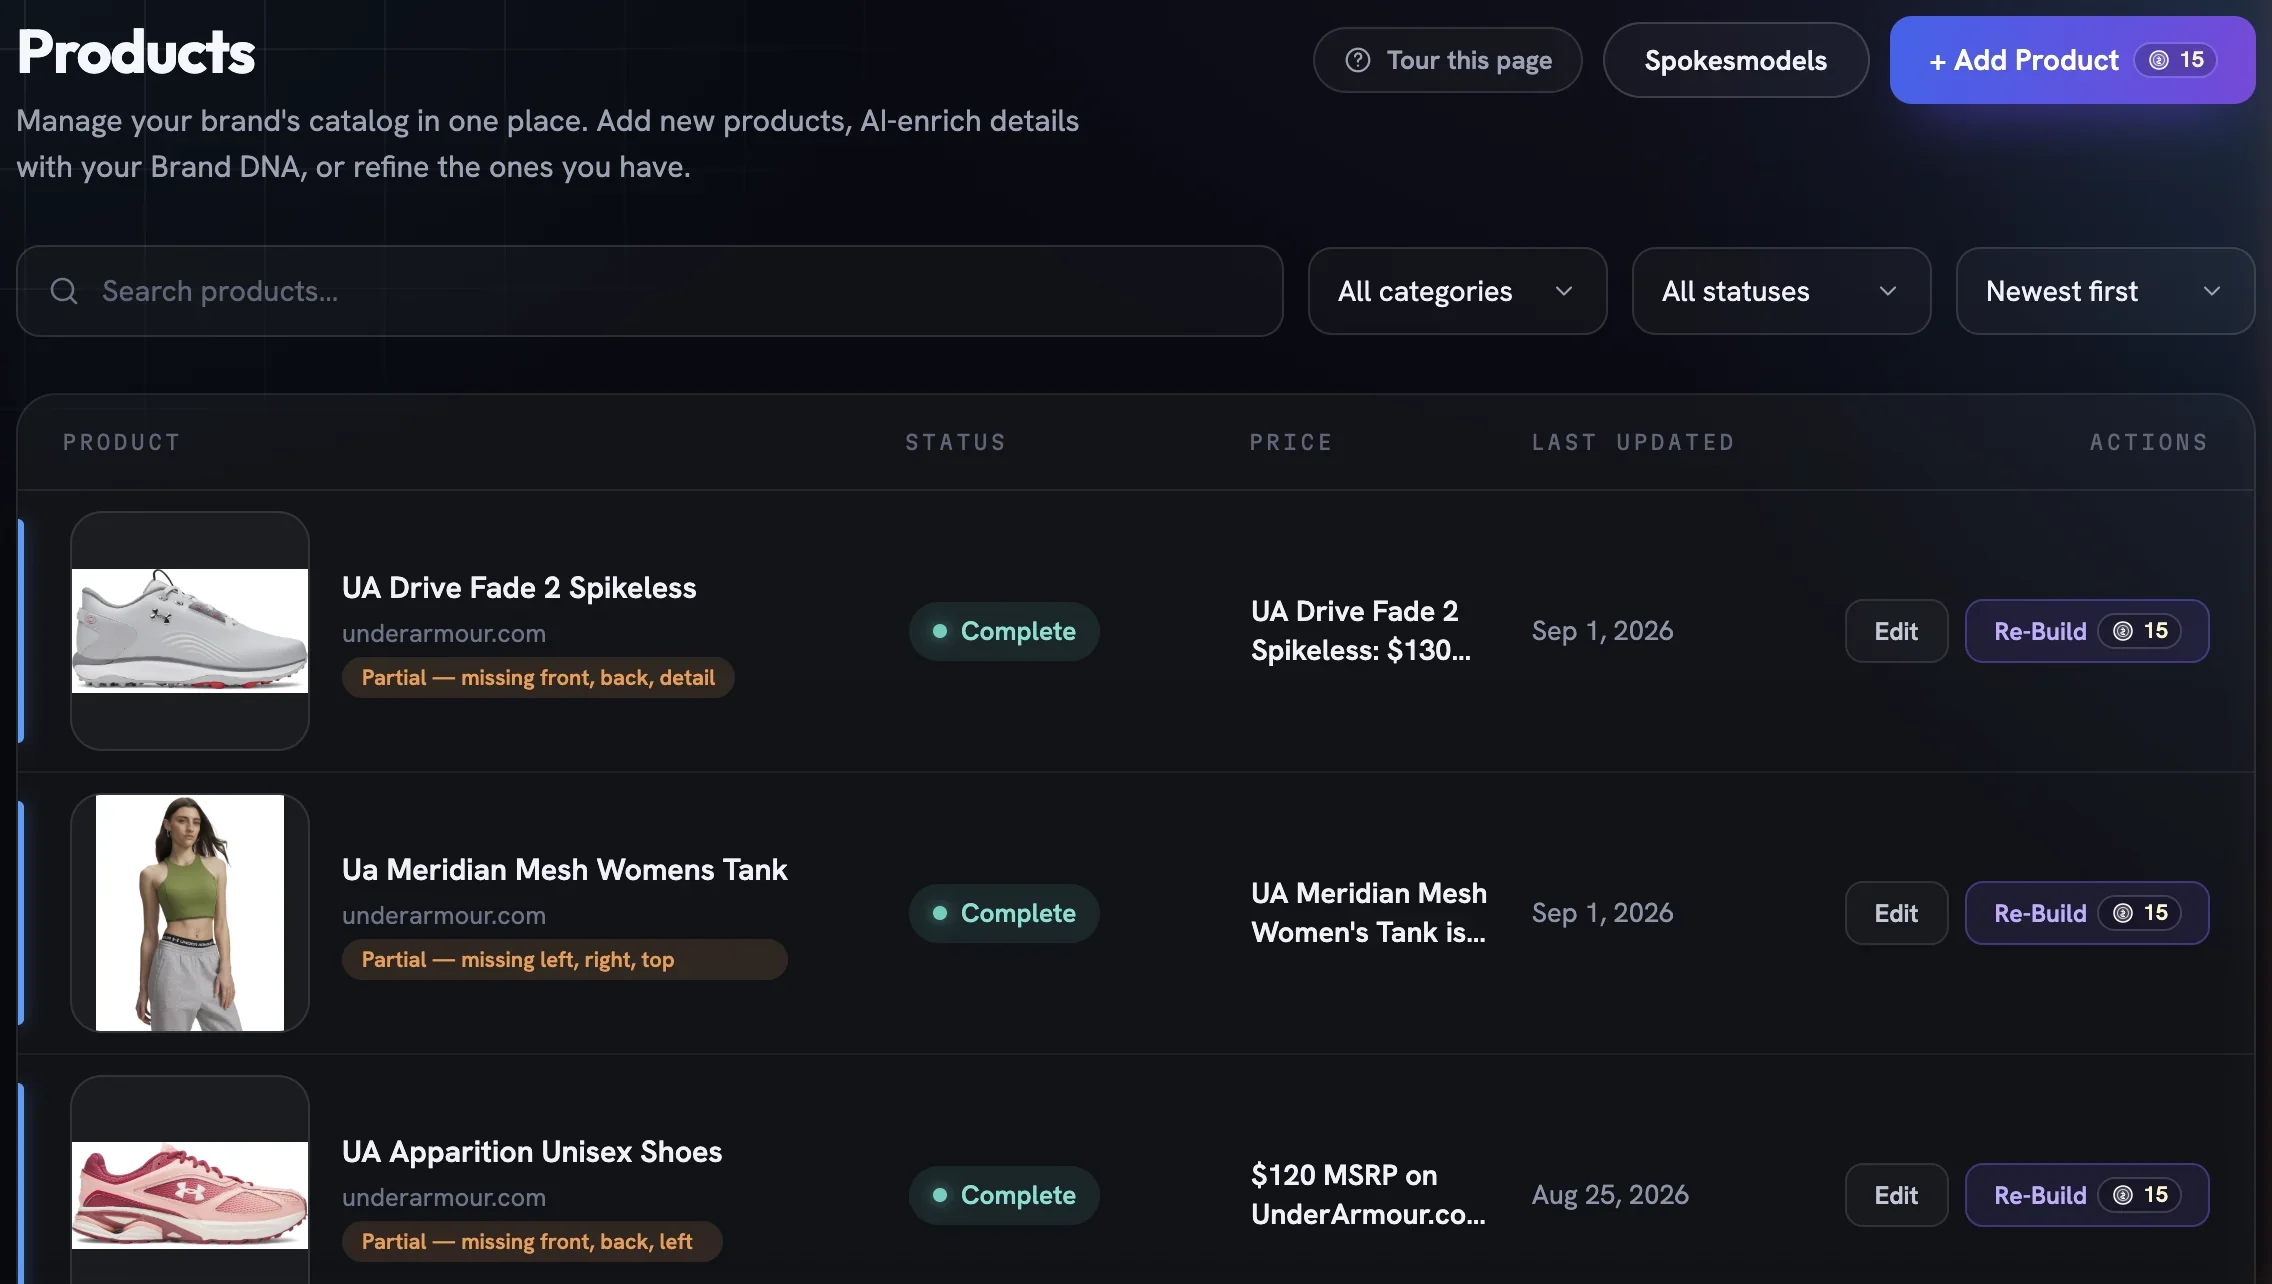Image resolution: width=2272 pixels, height=1284 pixels.
Task: Click the + Add Product button
Action: [x=2072, y=60]
